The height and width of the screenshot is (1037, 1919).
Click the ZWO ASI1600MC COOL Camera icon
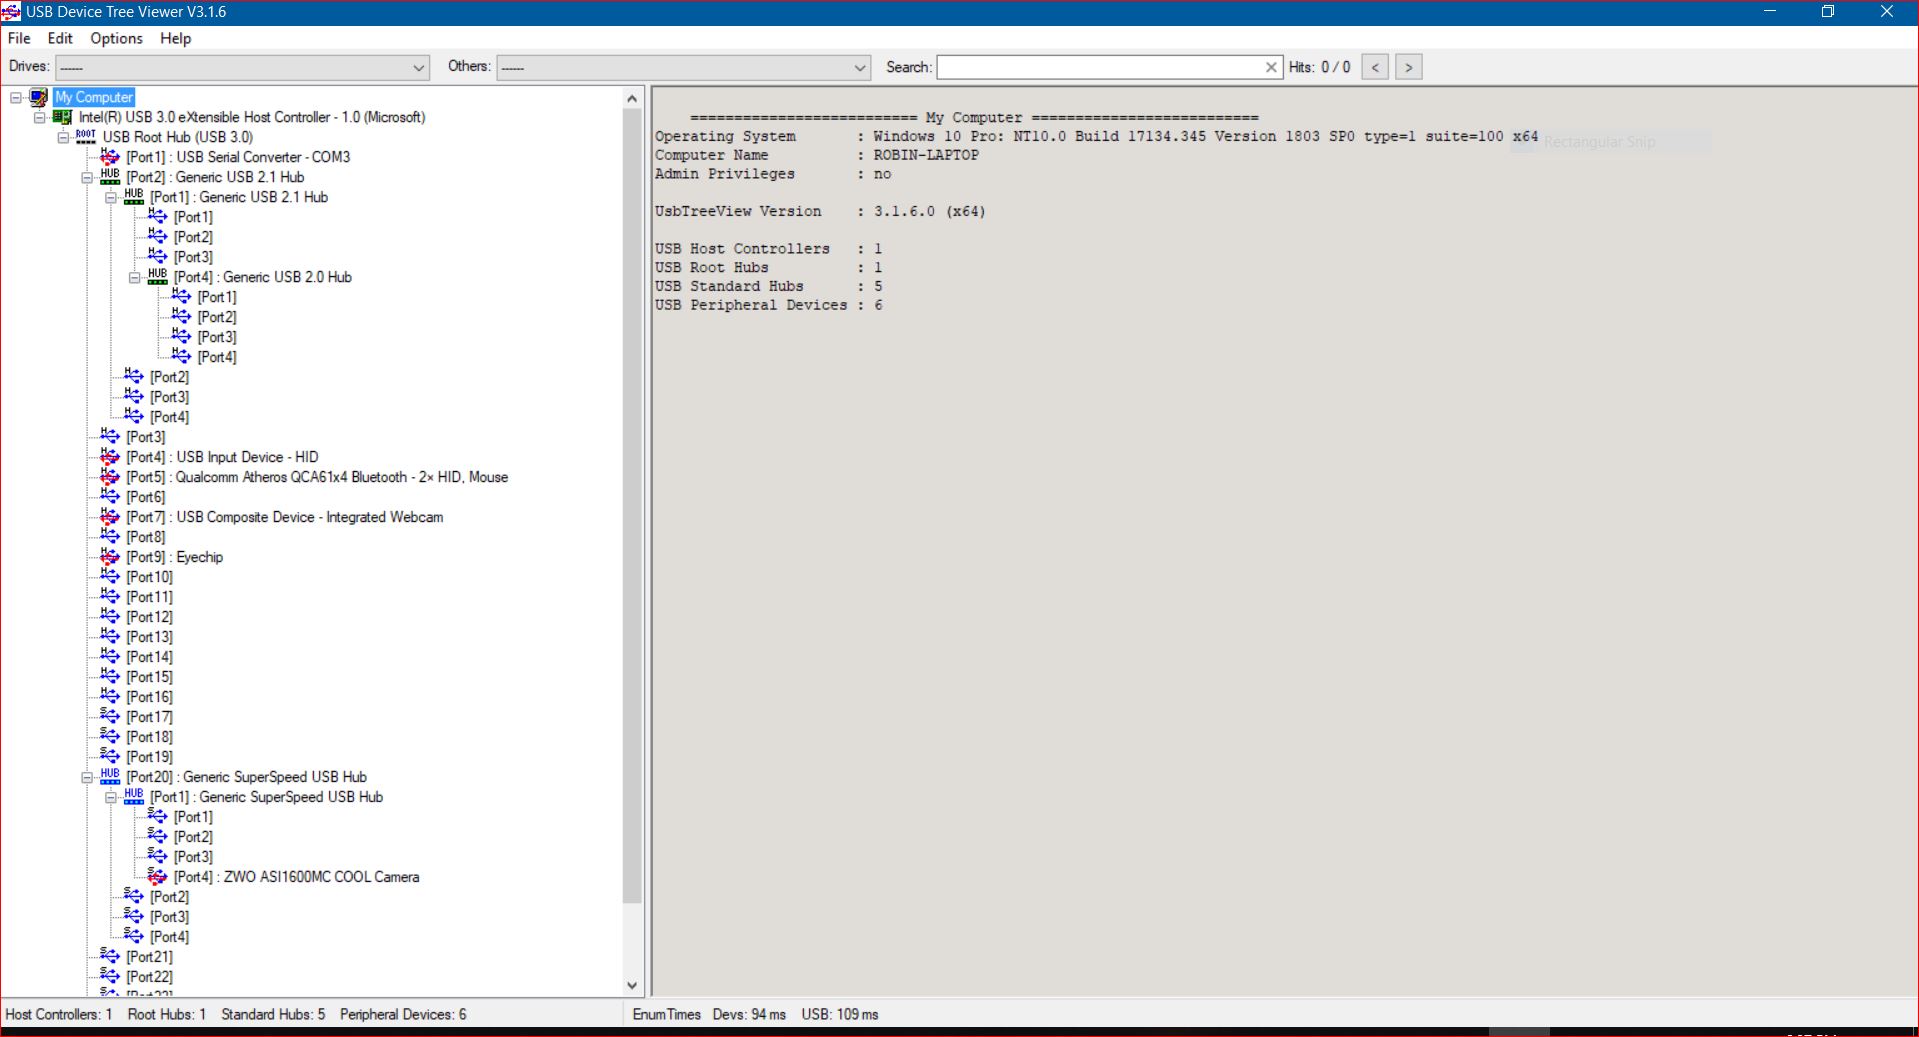158,877
